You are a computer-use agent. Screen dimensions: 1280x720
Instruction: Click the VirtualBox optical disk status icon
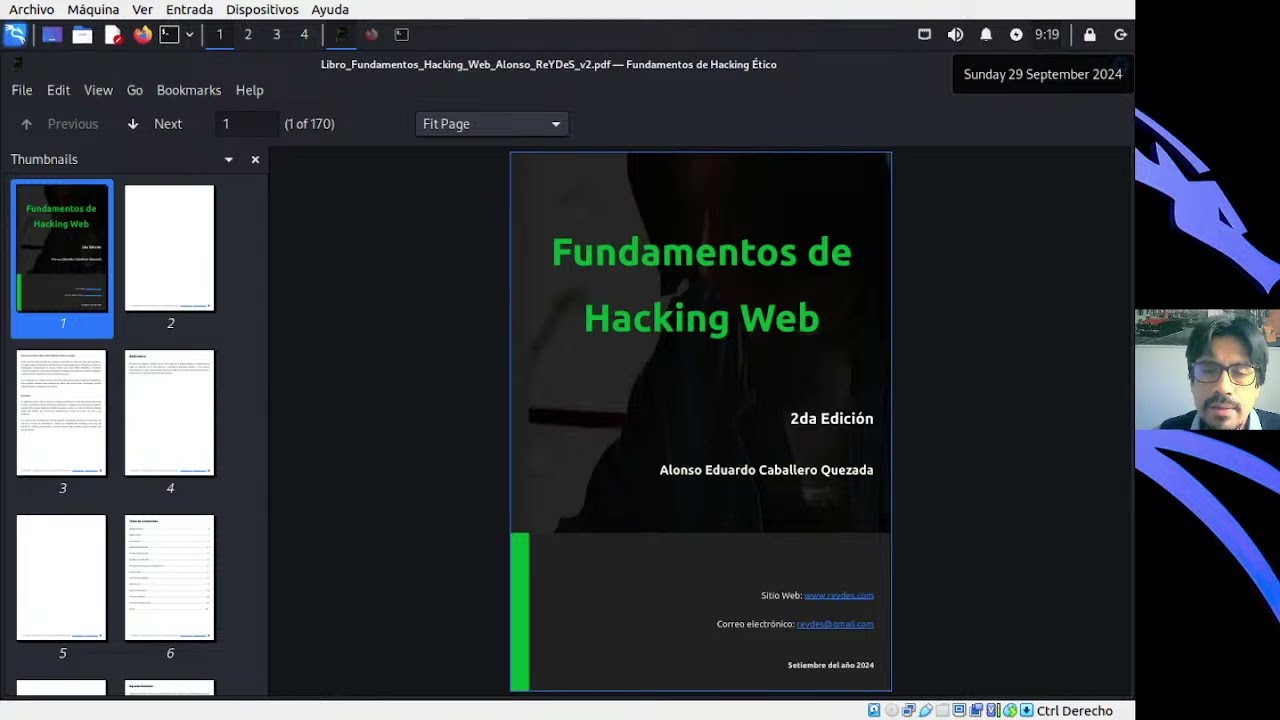pyautogui.click(x=892, y=710)
